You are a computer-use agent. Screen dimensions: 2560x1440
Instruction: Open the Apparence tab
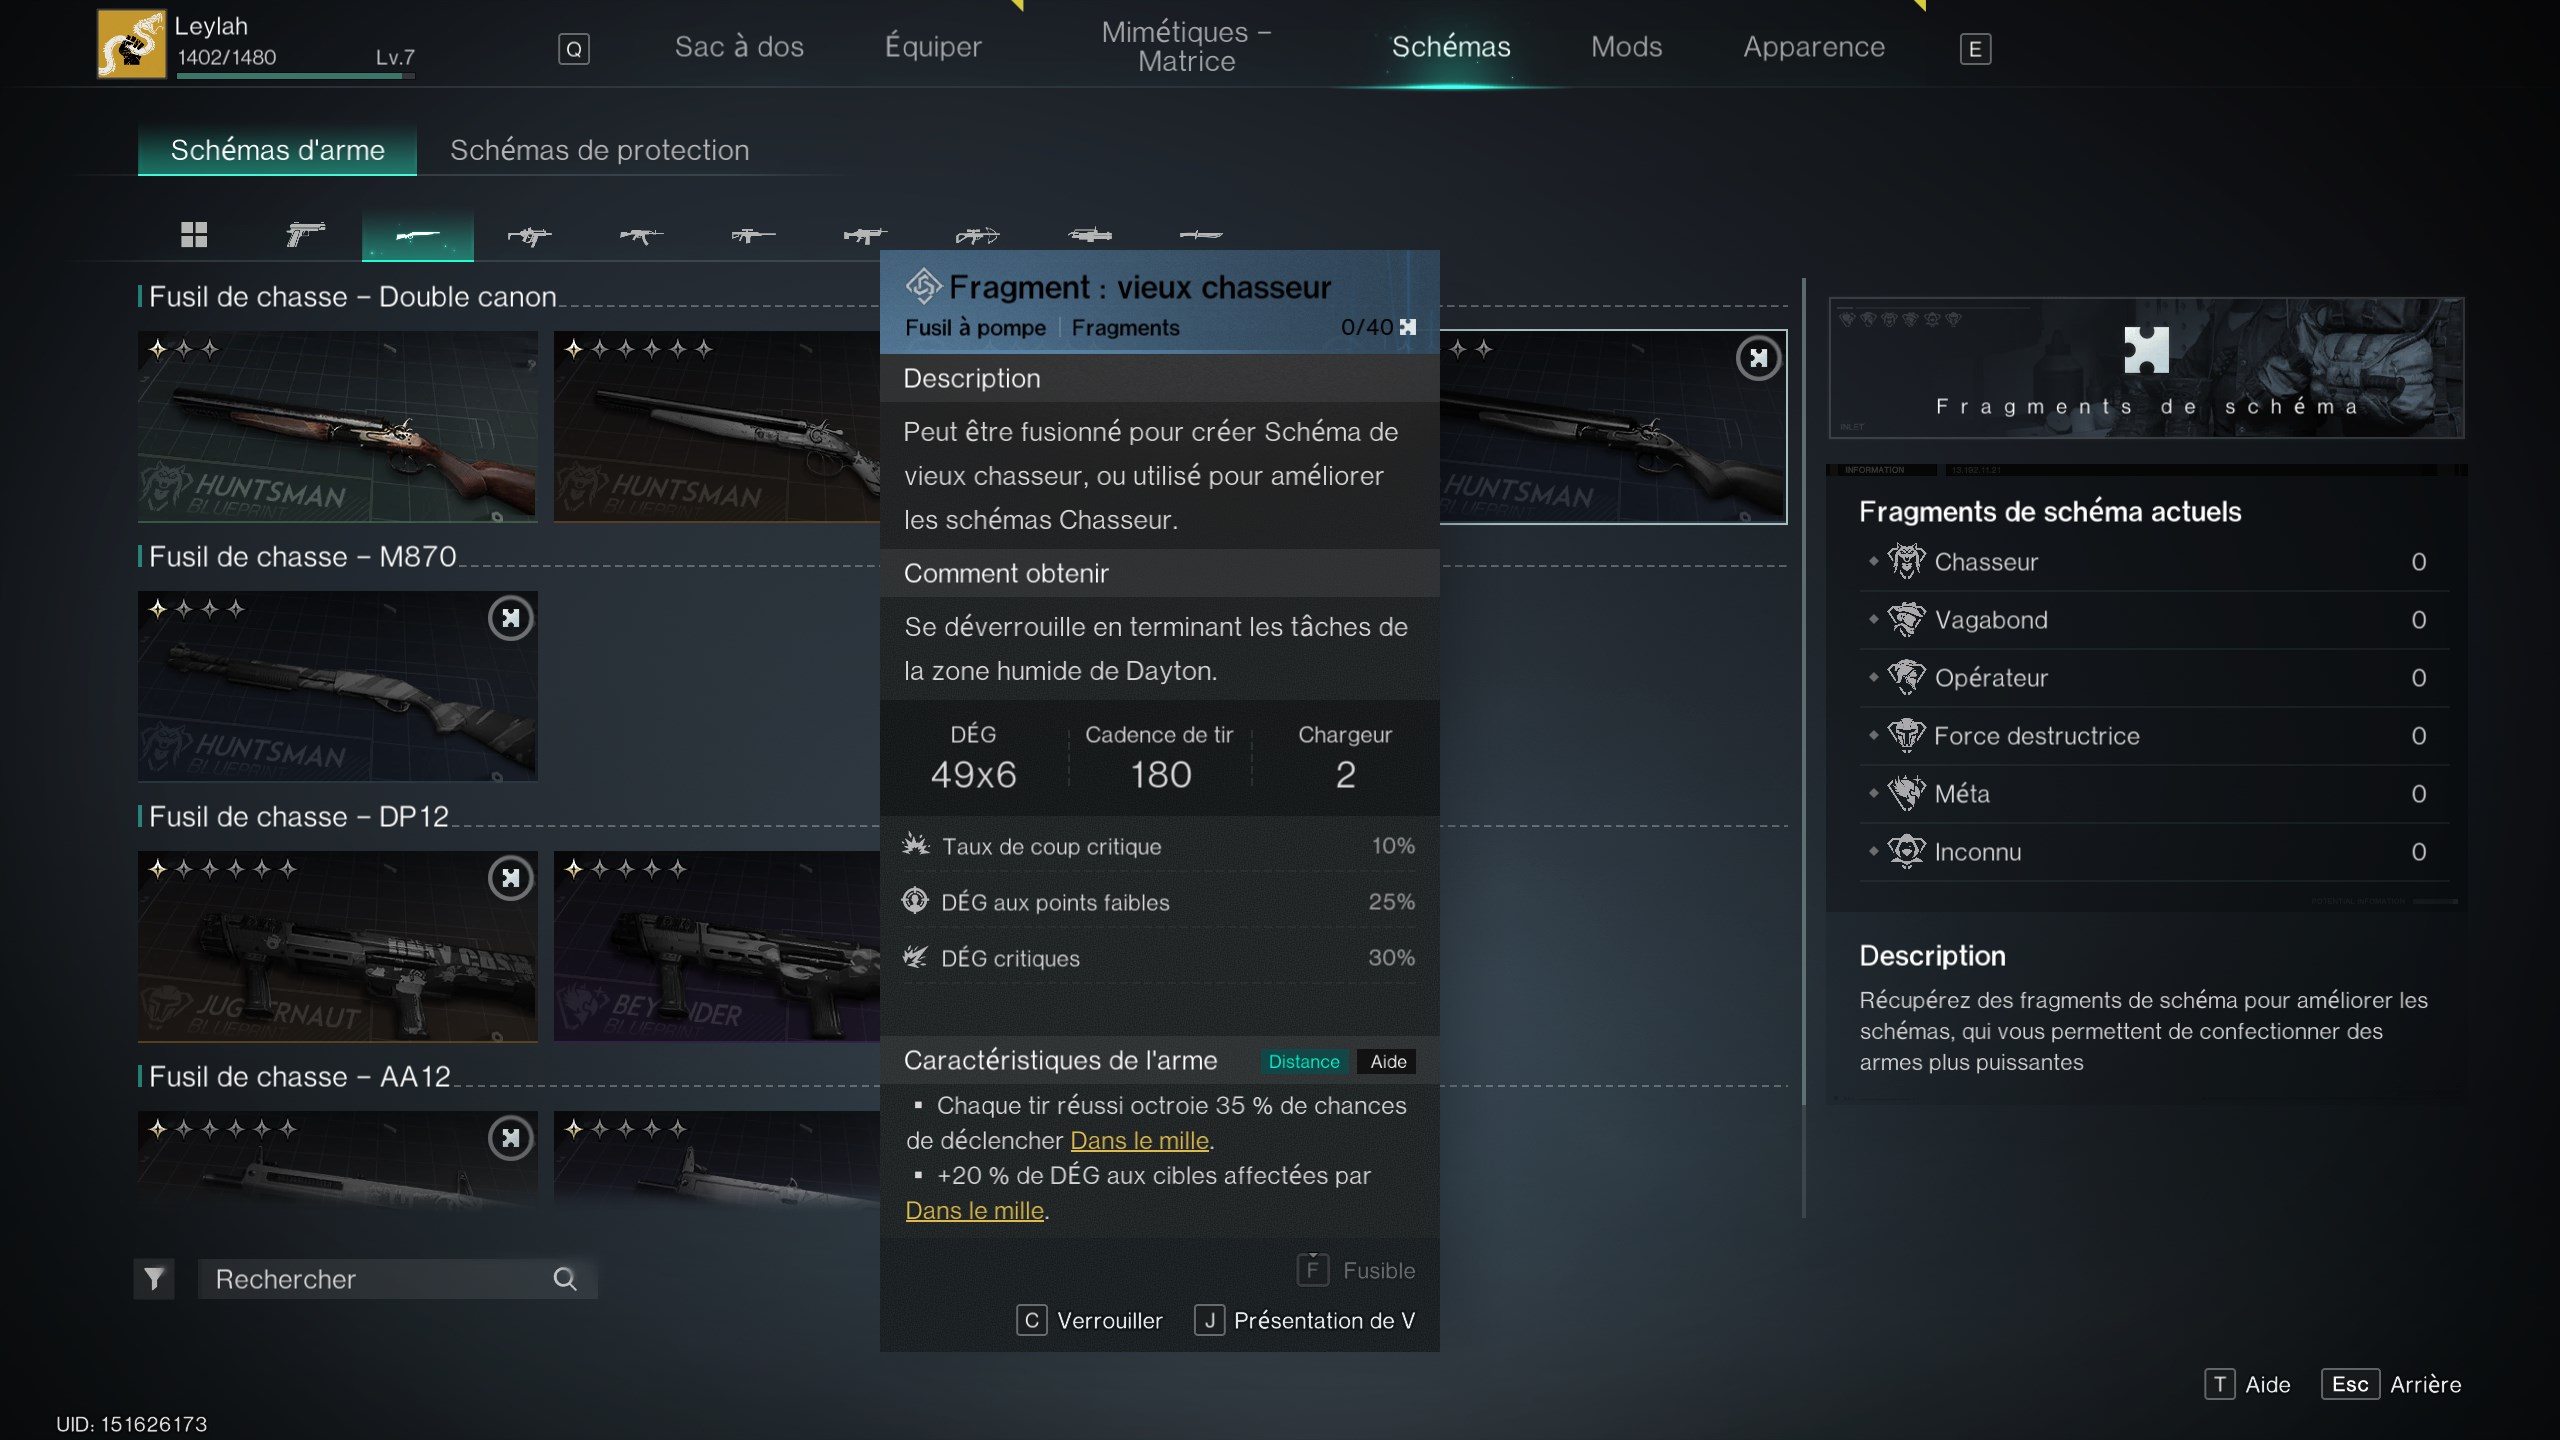coord(1813,47)
